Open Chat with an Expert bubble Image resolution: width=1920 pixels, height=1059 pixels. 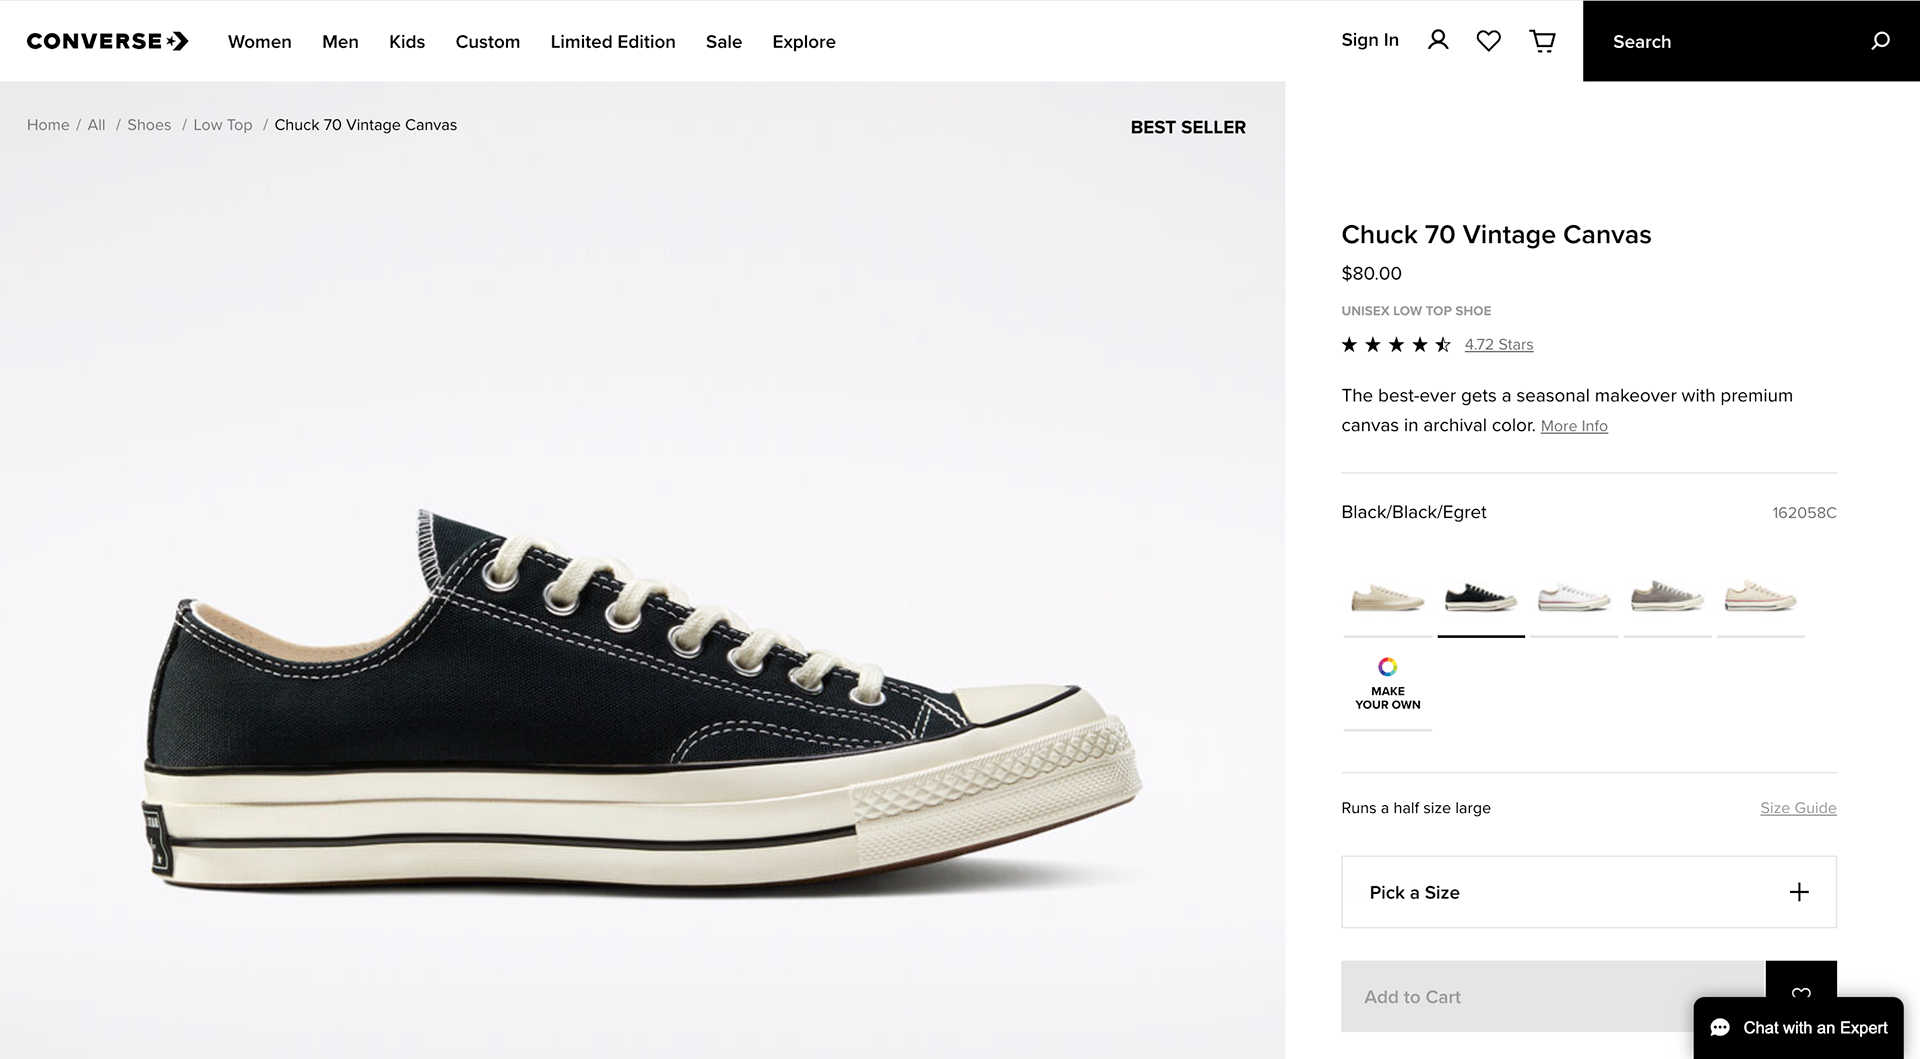(x=1798, y=1028)
